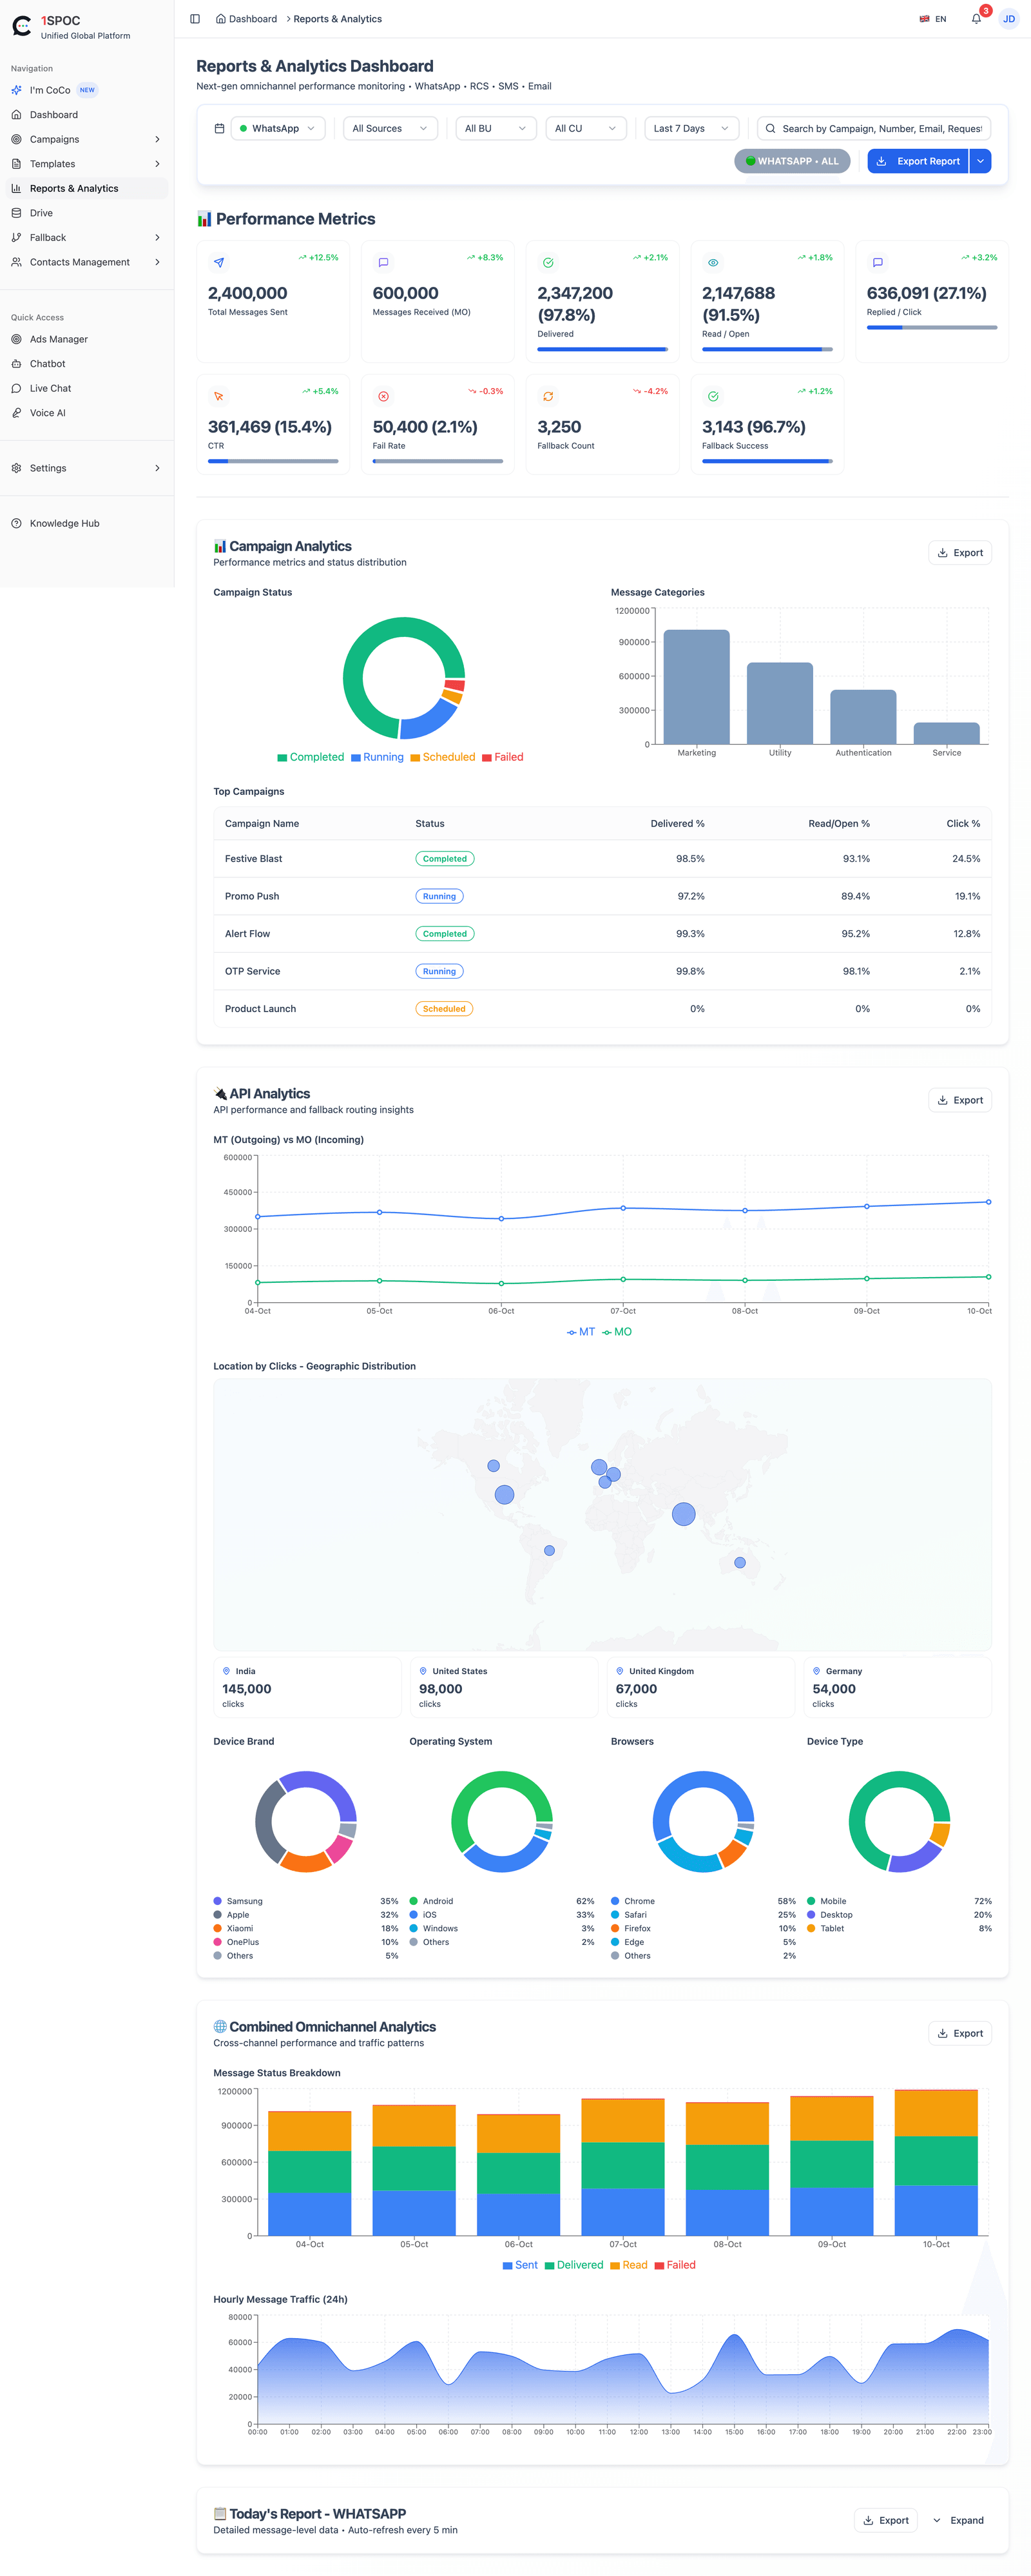Click the 1SPOC logo

click(x=22, y=26)
